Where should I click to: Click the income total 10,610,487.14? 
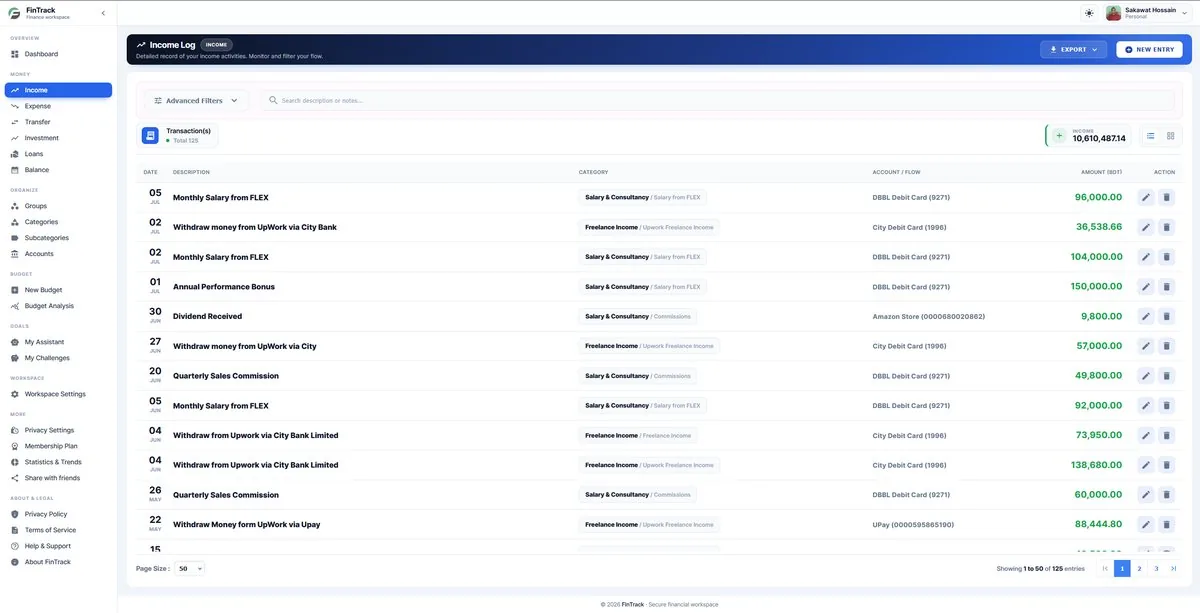point(1099,139)
